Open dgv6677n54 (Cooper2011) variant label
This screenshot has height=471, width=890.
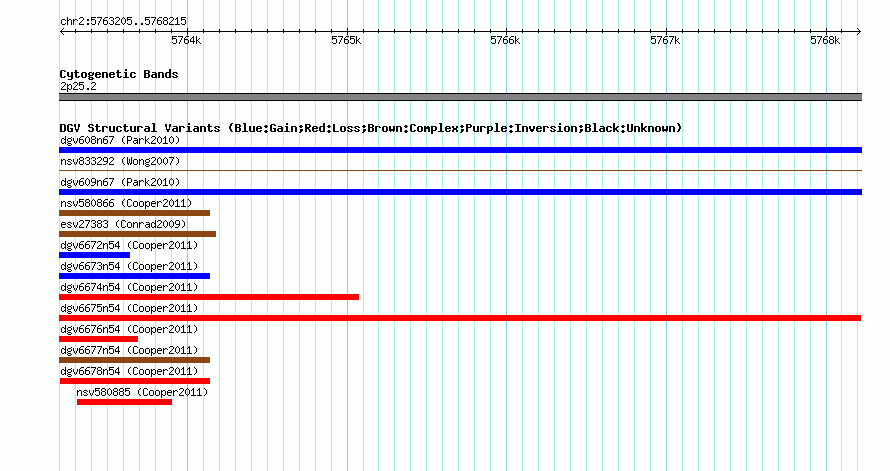click(x=129, y=350)
